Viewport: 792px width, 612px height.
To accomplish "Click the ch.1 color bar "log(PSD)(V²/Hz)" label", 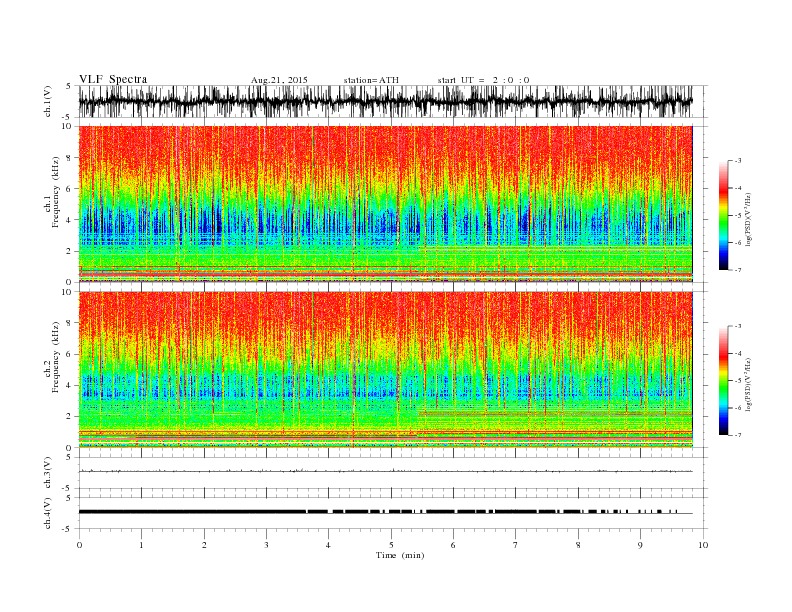I will click(749, 220).
